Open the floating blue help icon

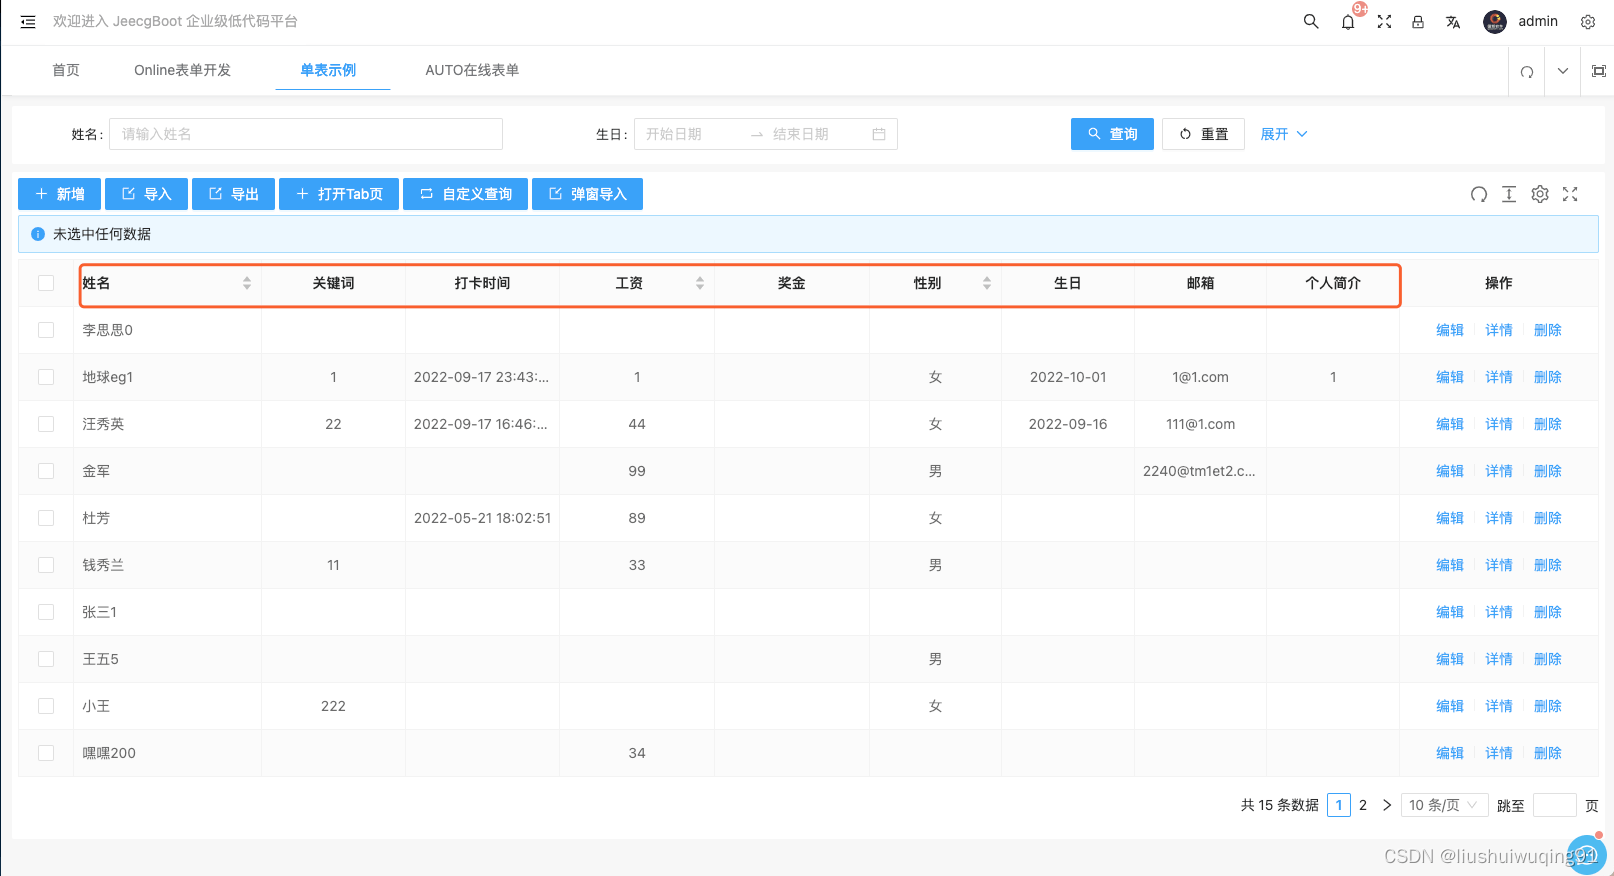[x=1586, y=854]
